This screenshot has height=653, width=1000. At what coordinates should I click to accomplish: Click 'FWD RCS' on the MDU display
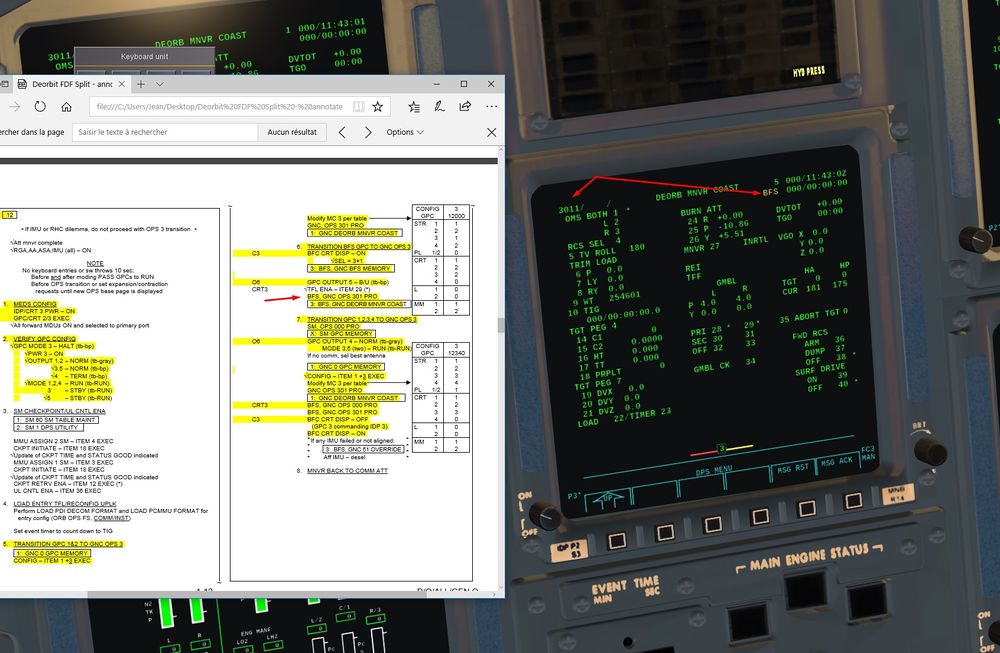click(x=810, y=334)
